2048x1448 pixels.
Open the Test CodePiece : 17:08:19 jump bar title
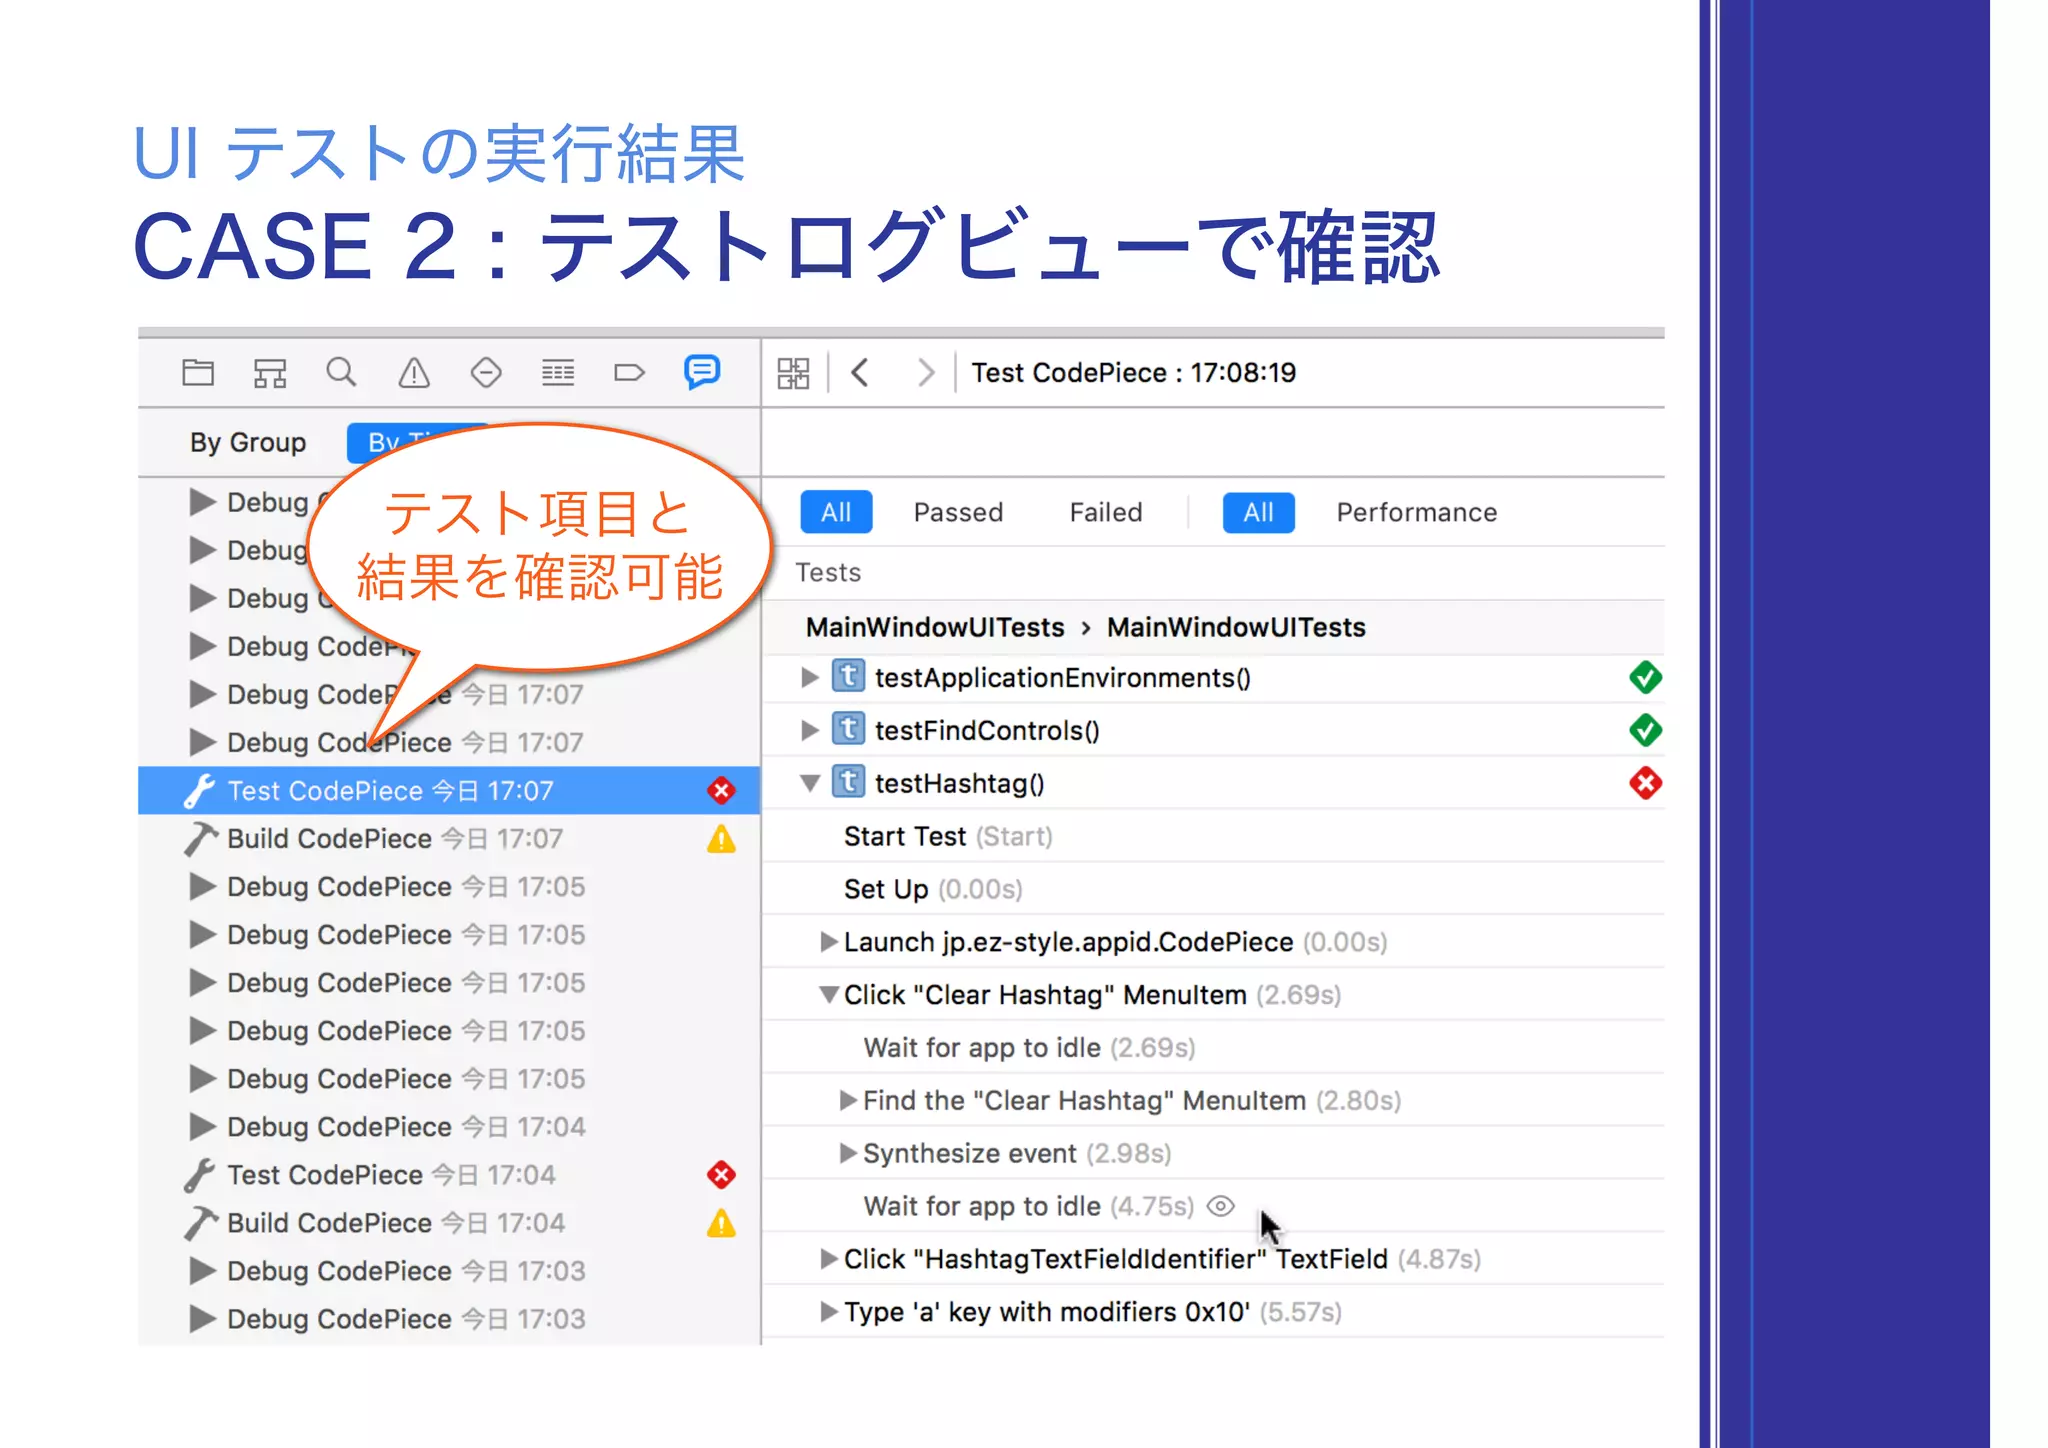1133,373
